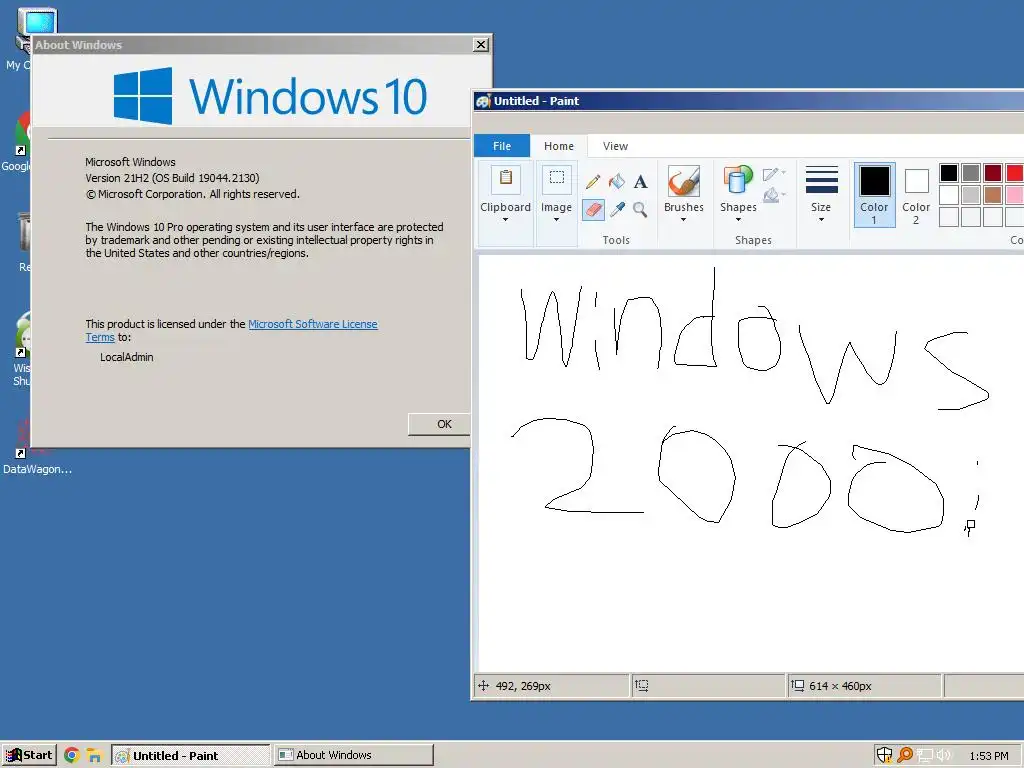
Task: Pick the light gray color swatch
Action: point(971,195)
